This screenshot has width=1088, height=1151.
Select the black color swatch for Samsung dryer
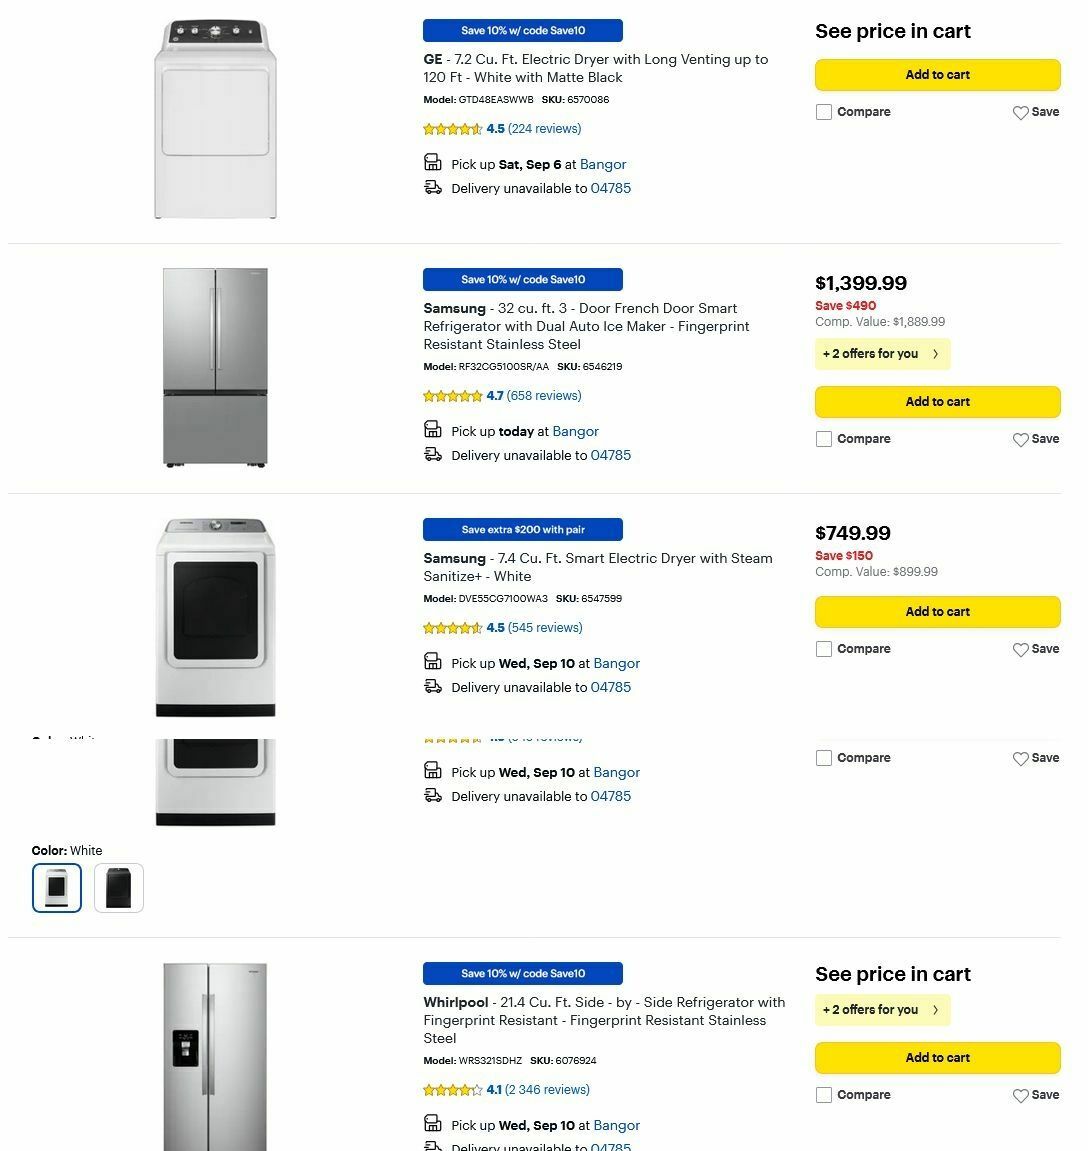[118, 887]
